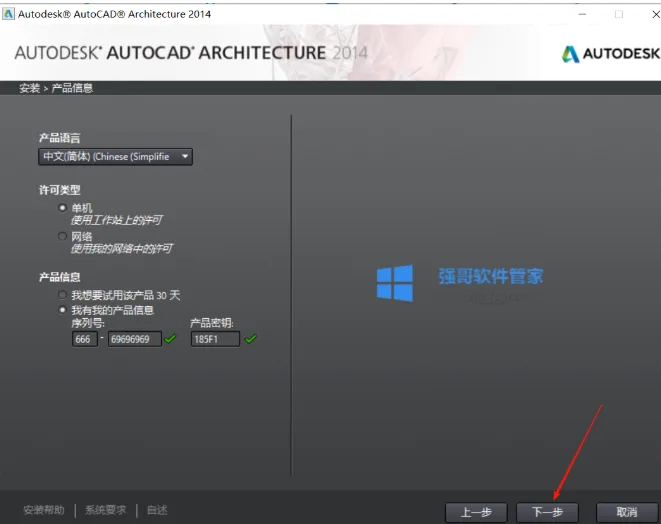Screen dimensions: 661x524
Task: Close the installer window
Action: point(656,14)
